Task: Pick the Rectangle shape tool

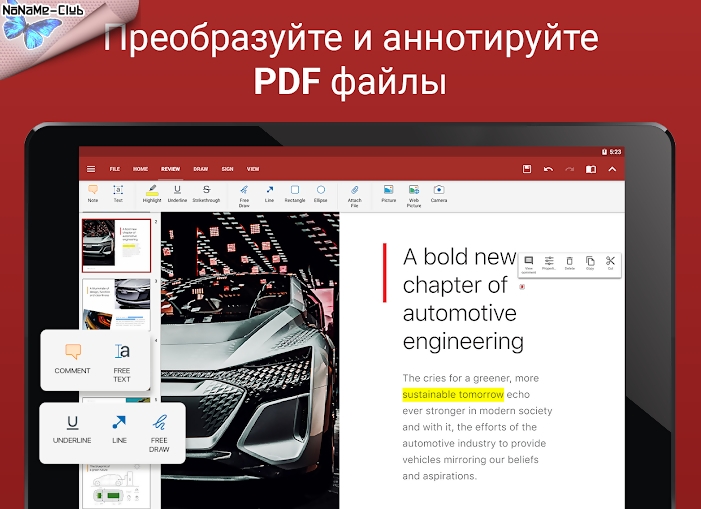Action: point(295,193)
